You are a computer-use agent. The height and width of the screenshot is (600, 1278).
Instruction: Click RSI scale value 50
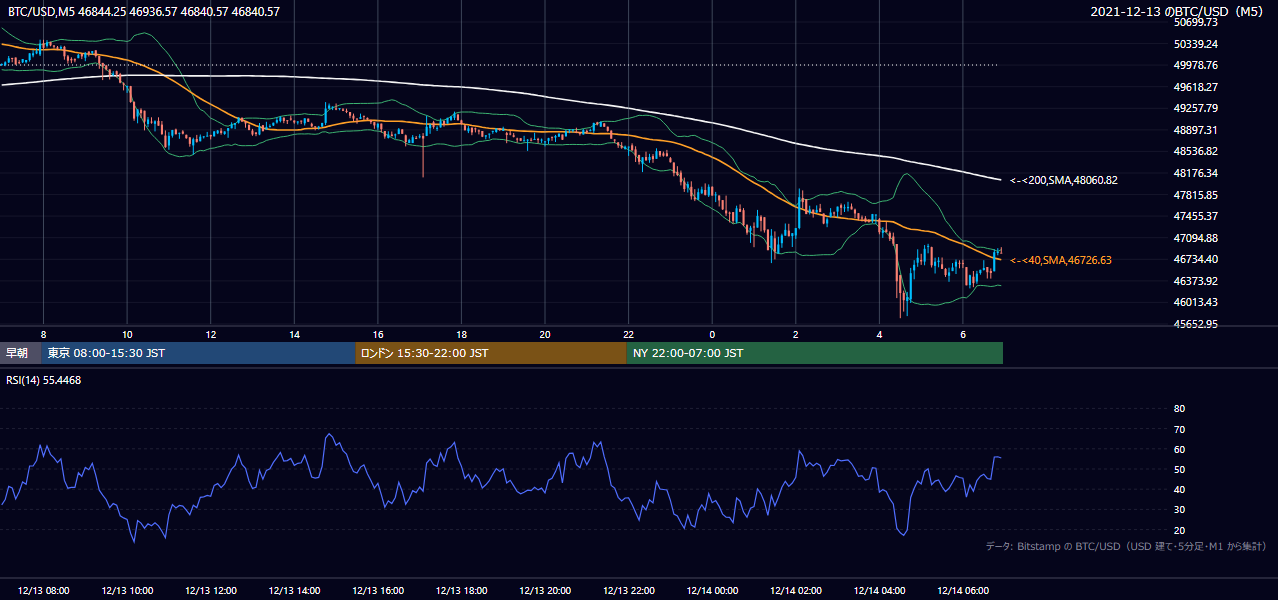[1179, 469]
